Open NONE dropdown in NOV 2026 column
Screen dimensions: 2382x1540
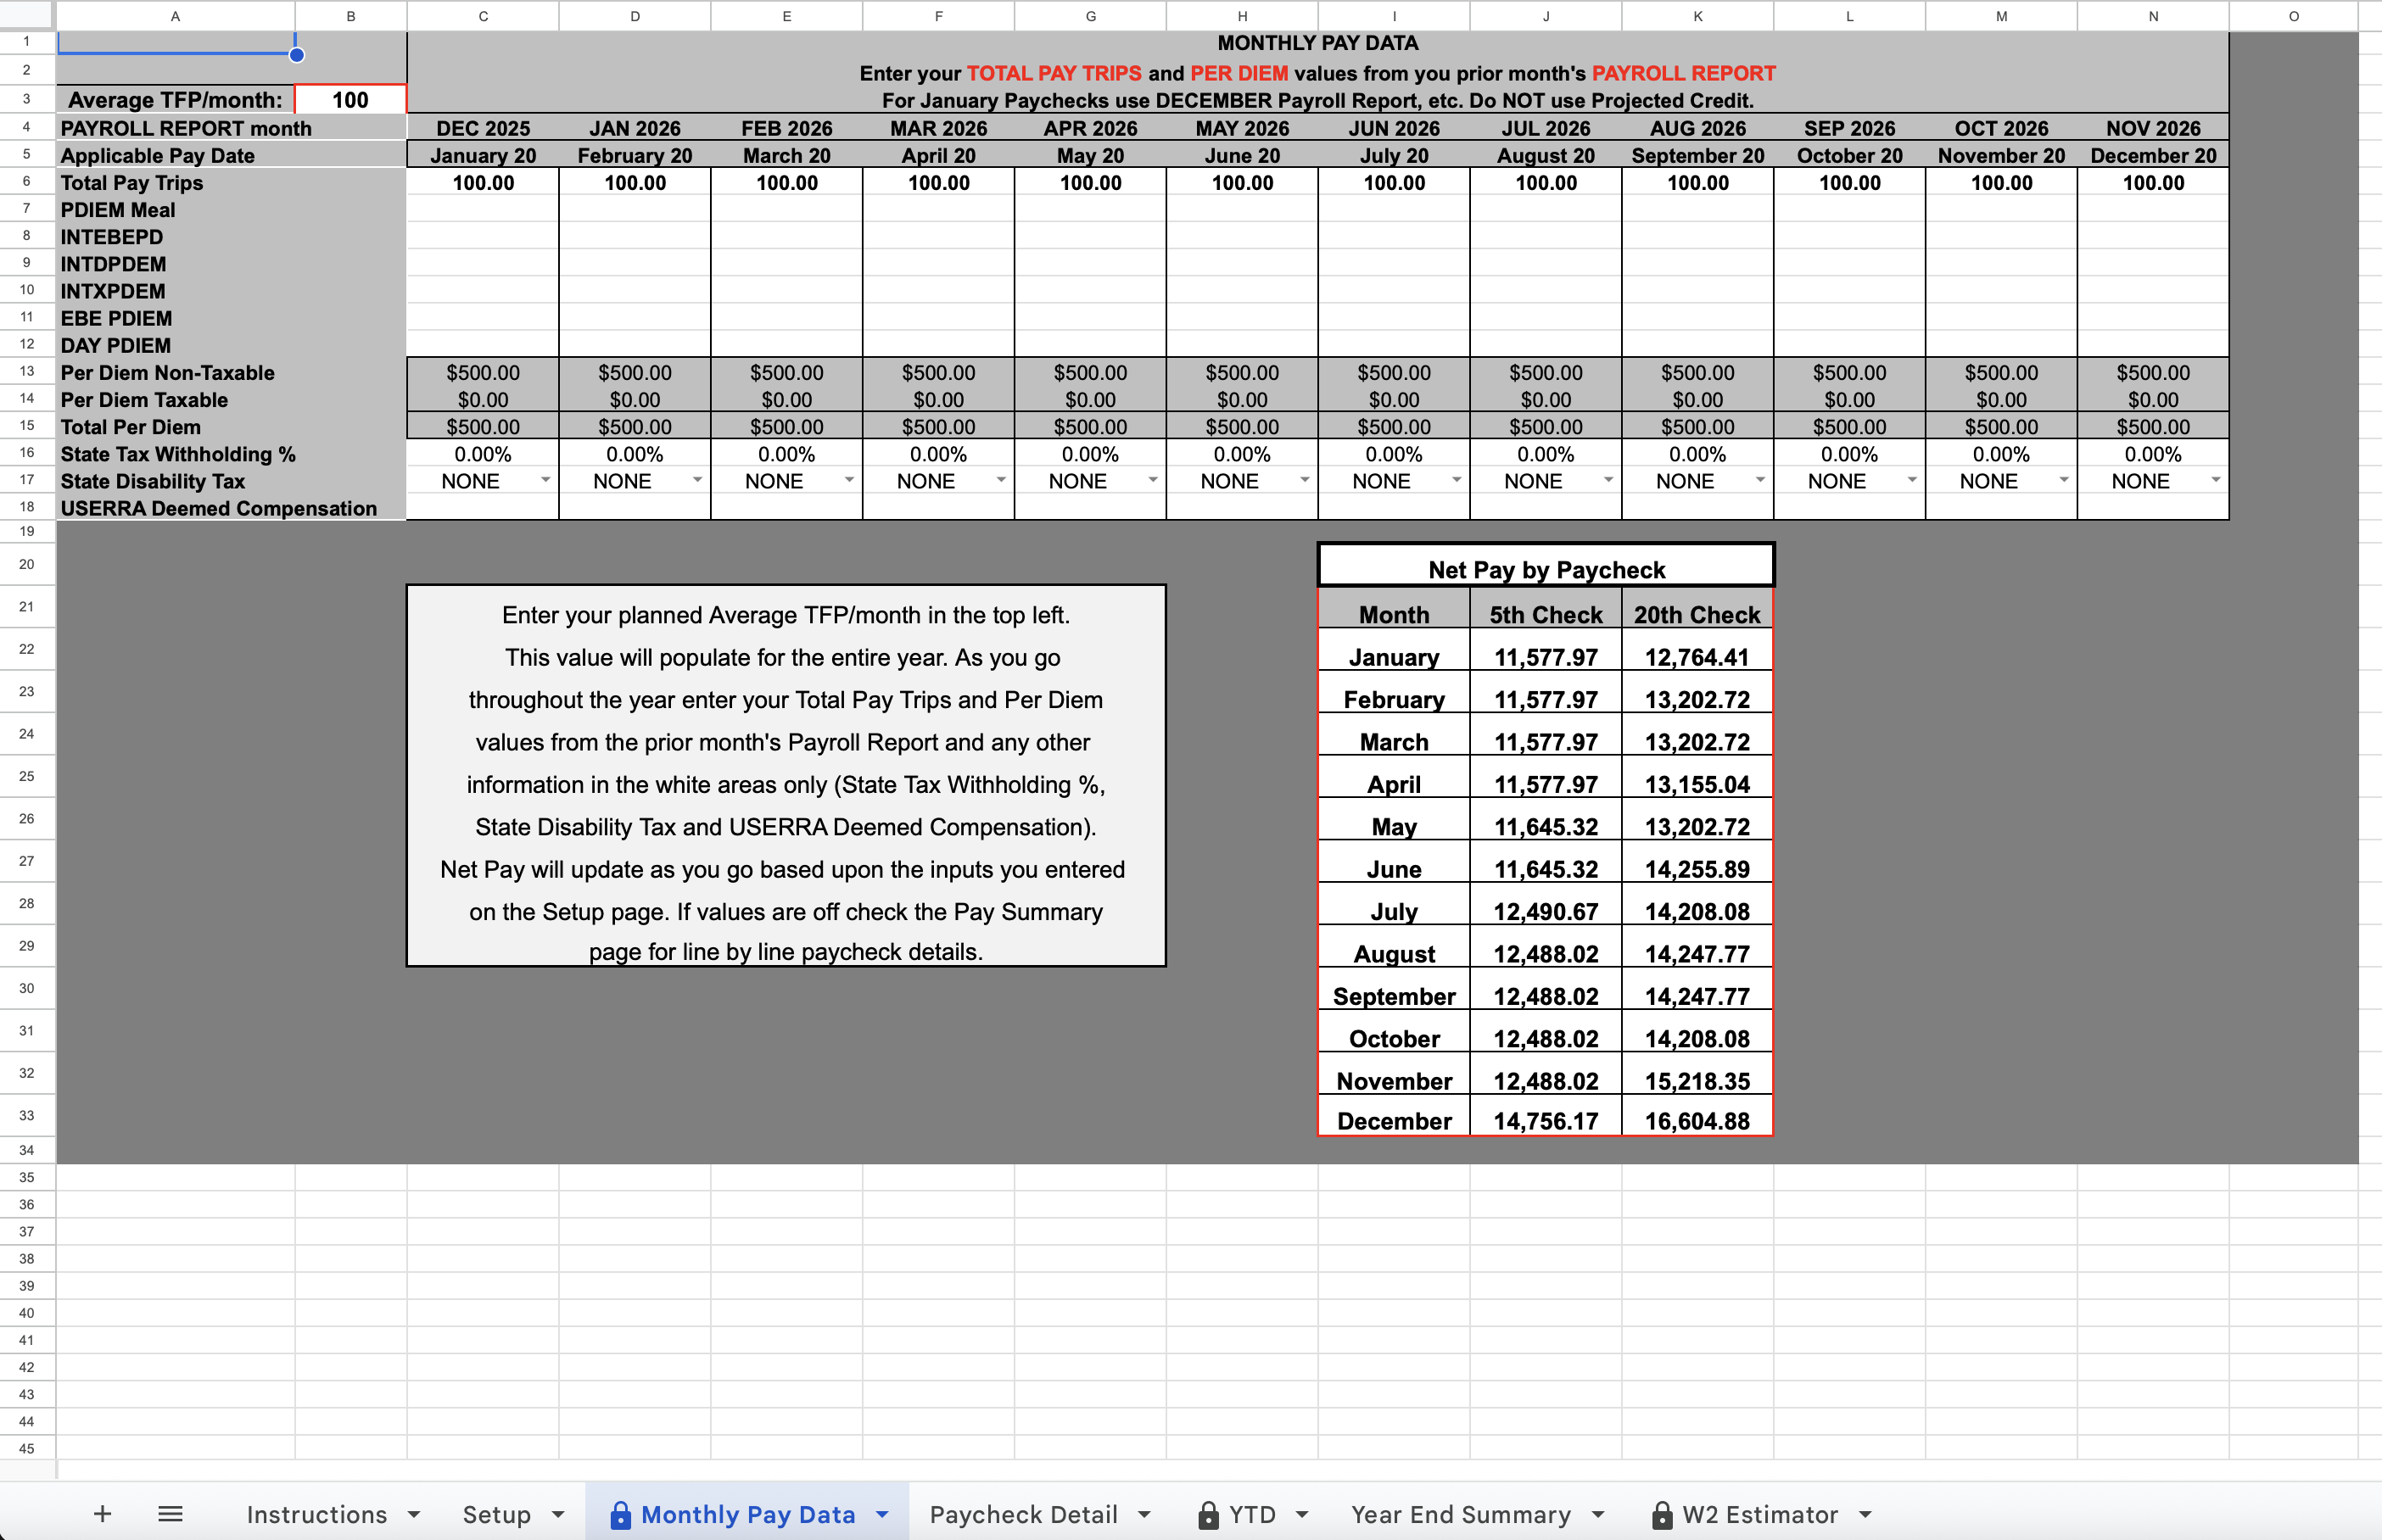pos(2217,481)
